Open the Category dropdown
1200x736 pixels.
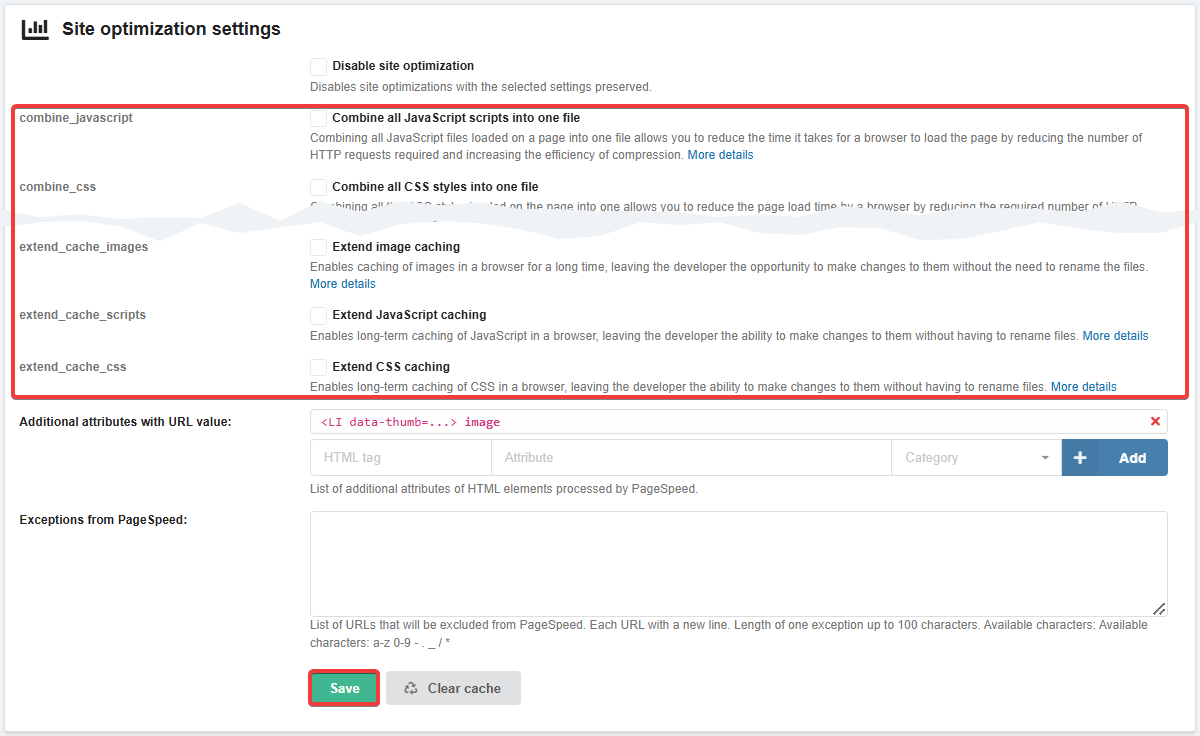(975, 458)
